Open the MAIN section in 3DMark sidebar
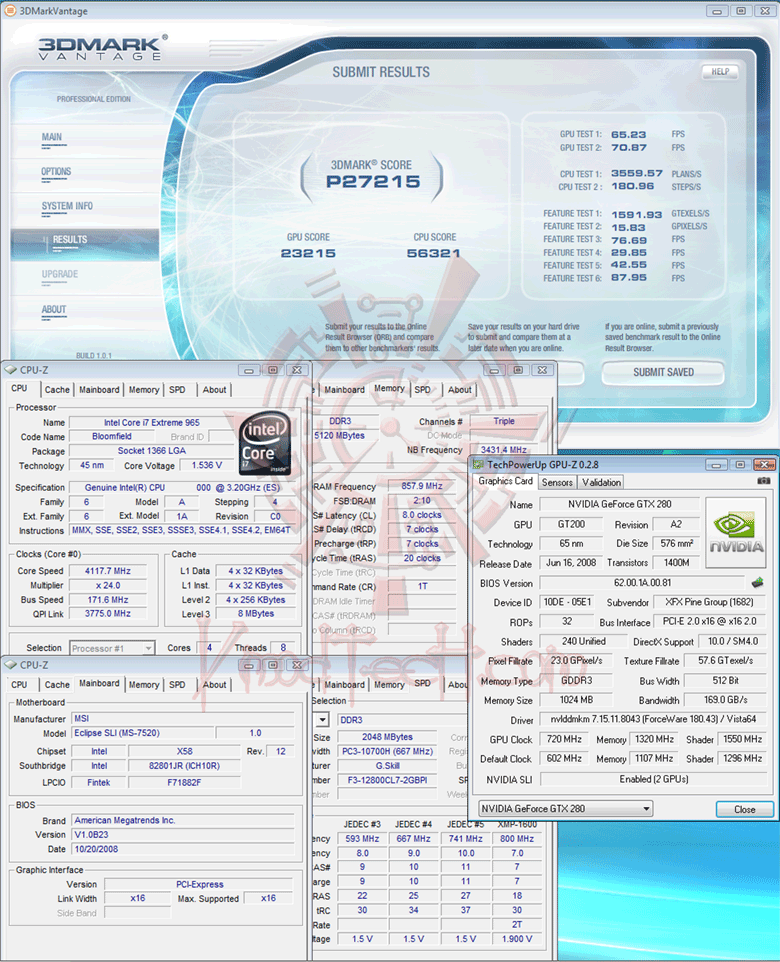 pos(52,137)
